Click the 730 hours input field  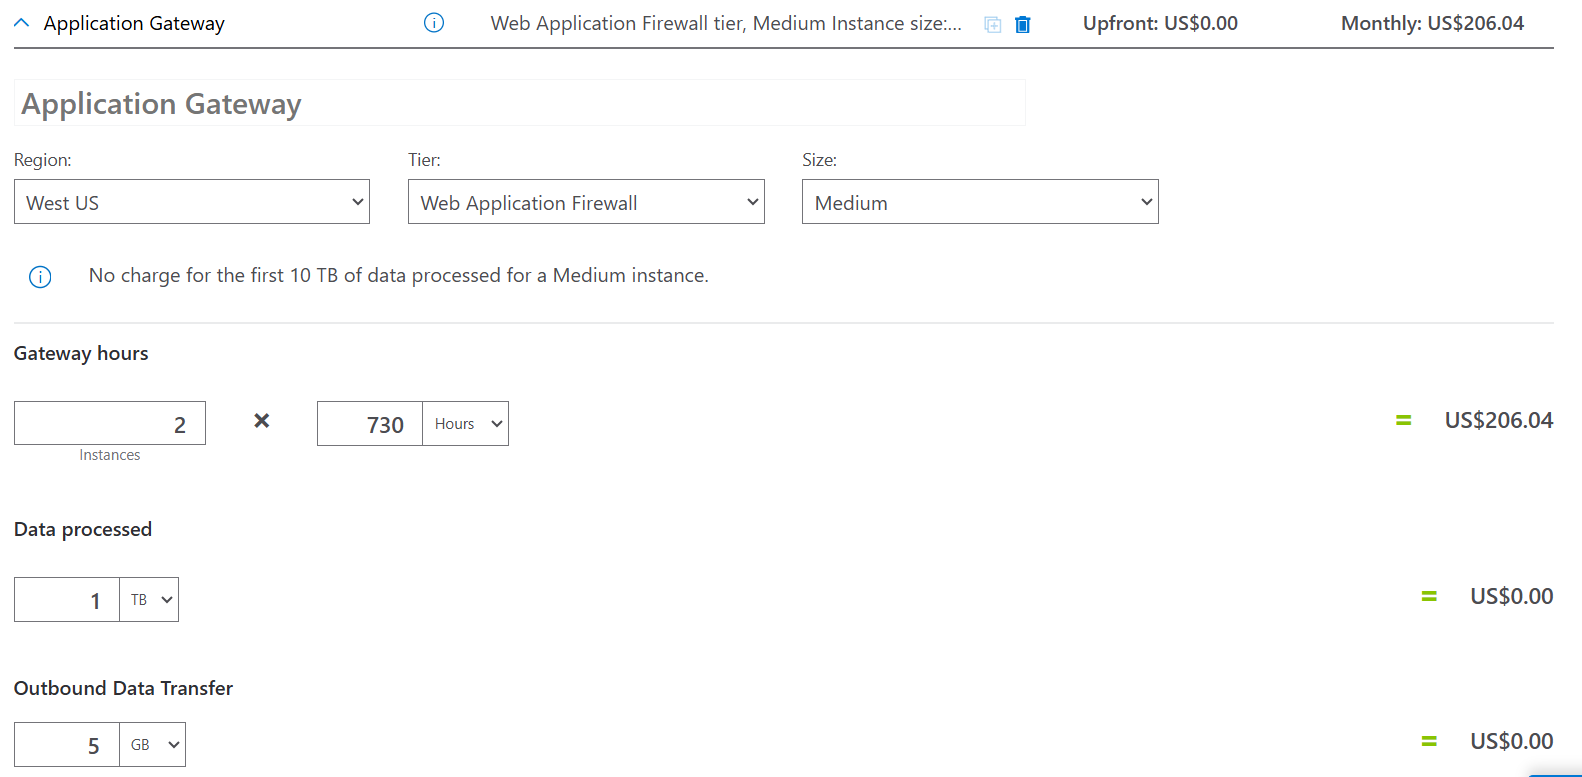[x=370, y=424]
